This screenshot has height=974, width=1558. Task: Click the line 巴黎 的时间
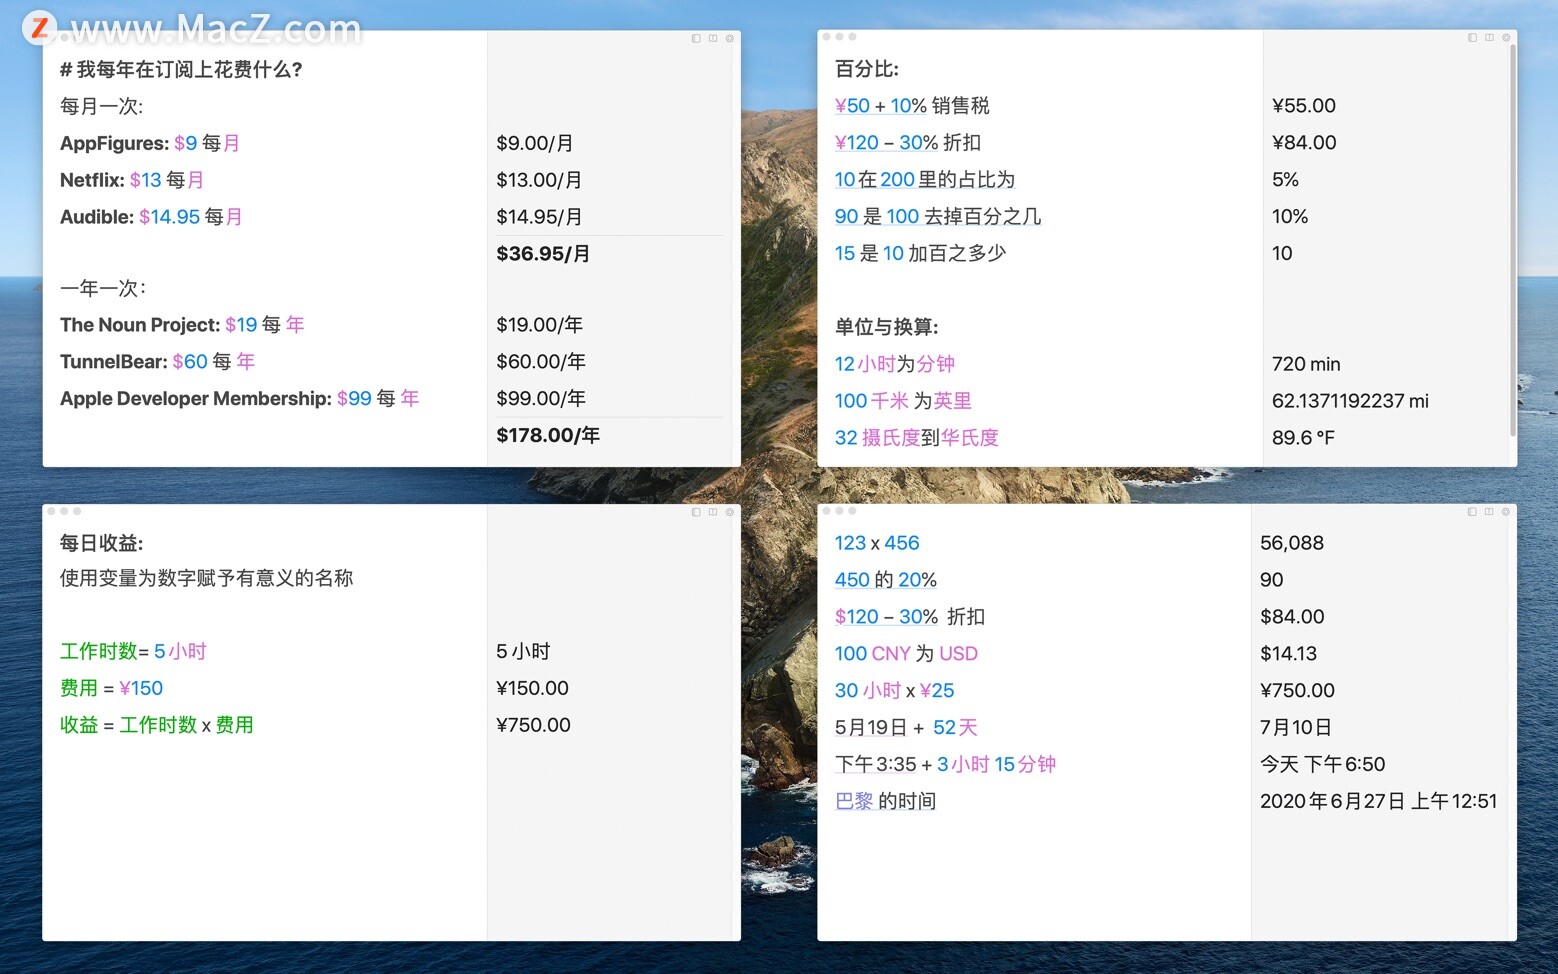point(885,802)
